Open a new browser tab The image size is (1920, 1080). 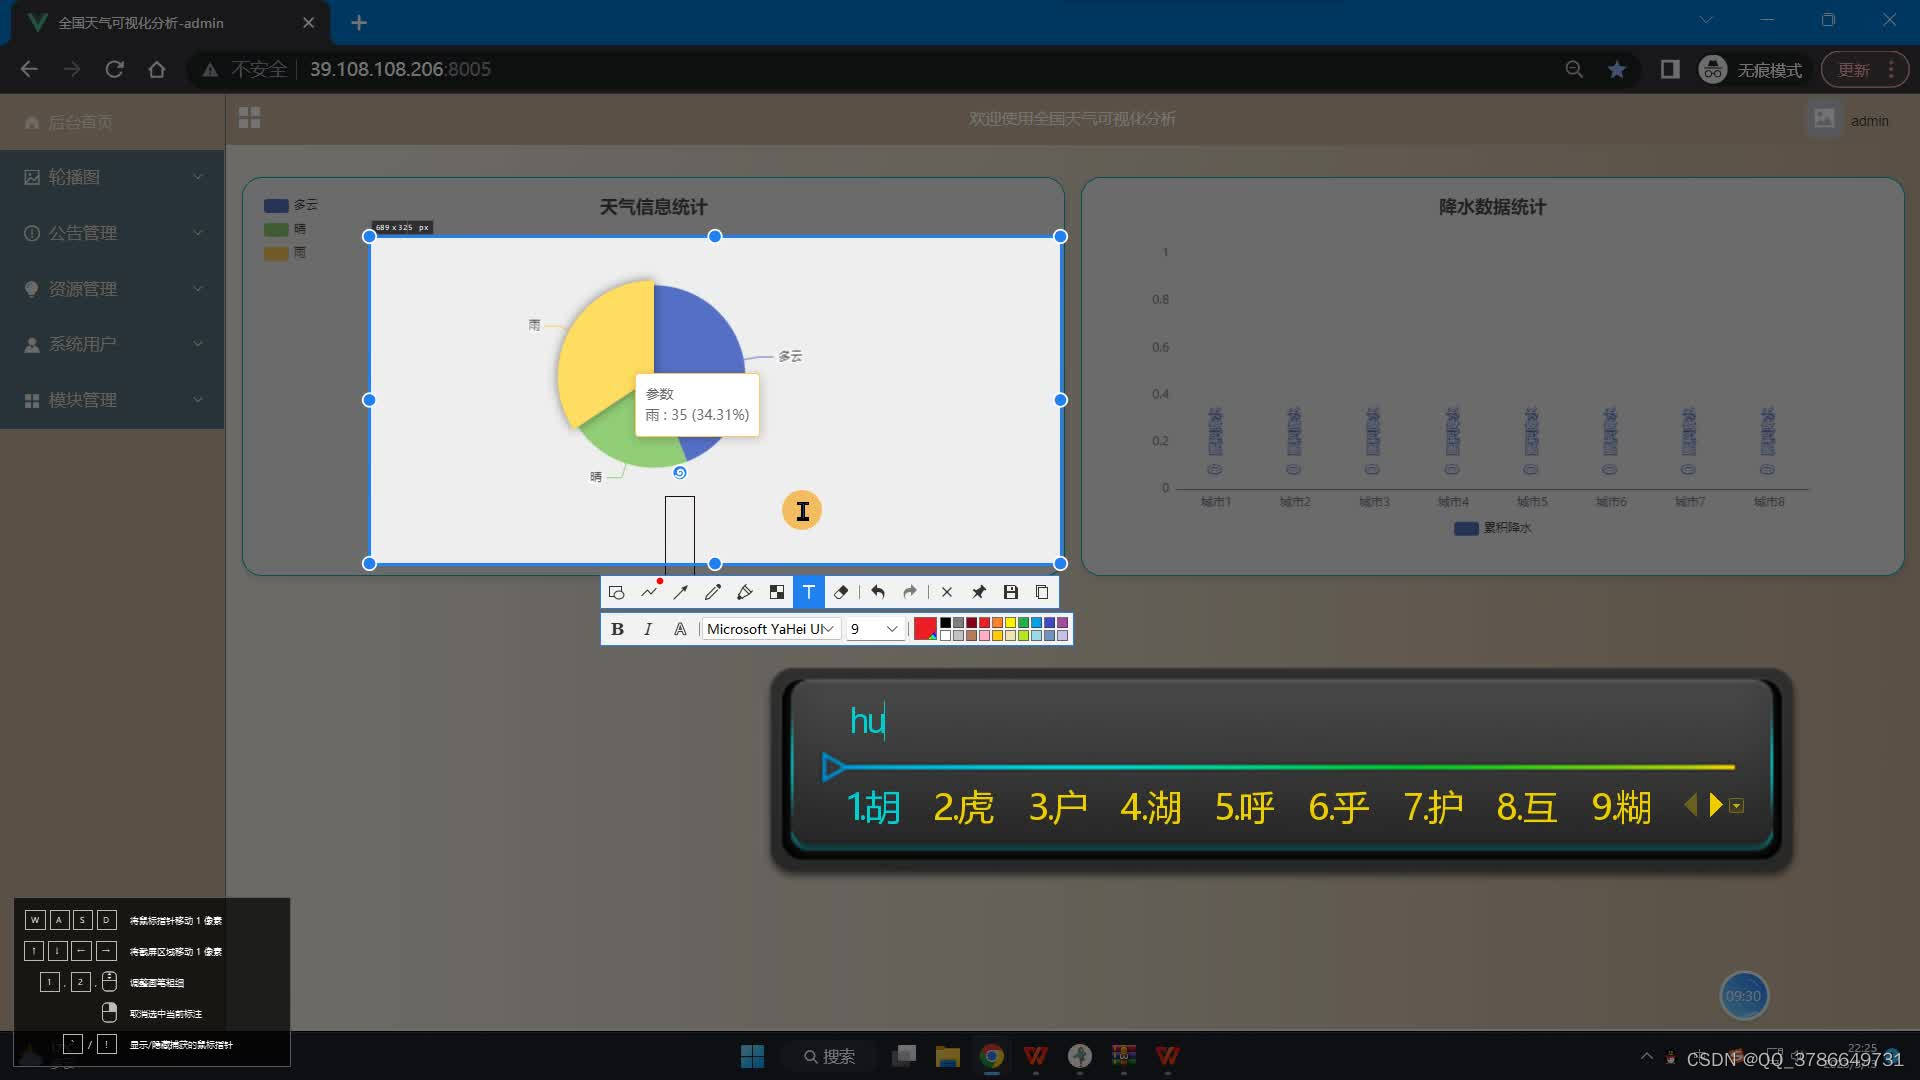coord(359,22)
